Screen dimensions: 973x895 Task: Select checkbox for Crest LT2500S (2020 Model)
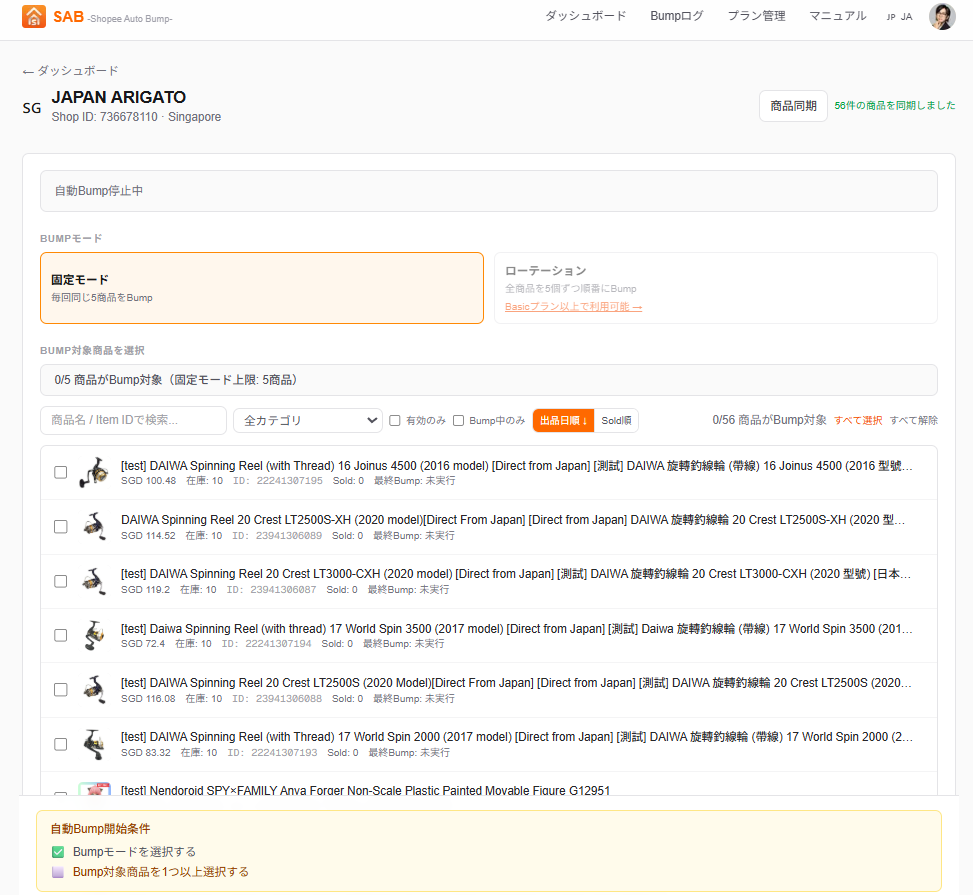click(x=61, y=690)
